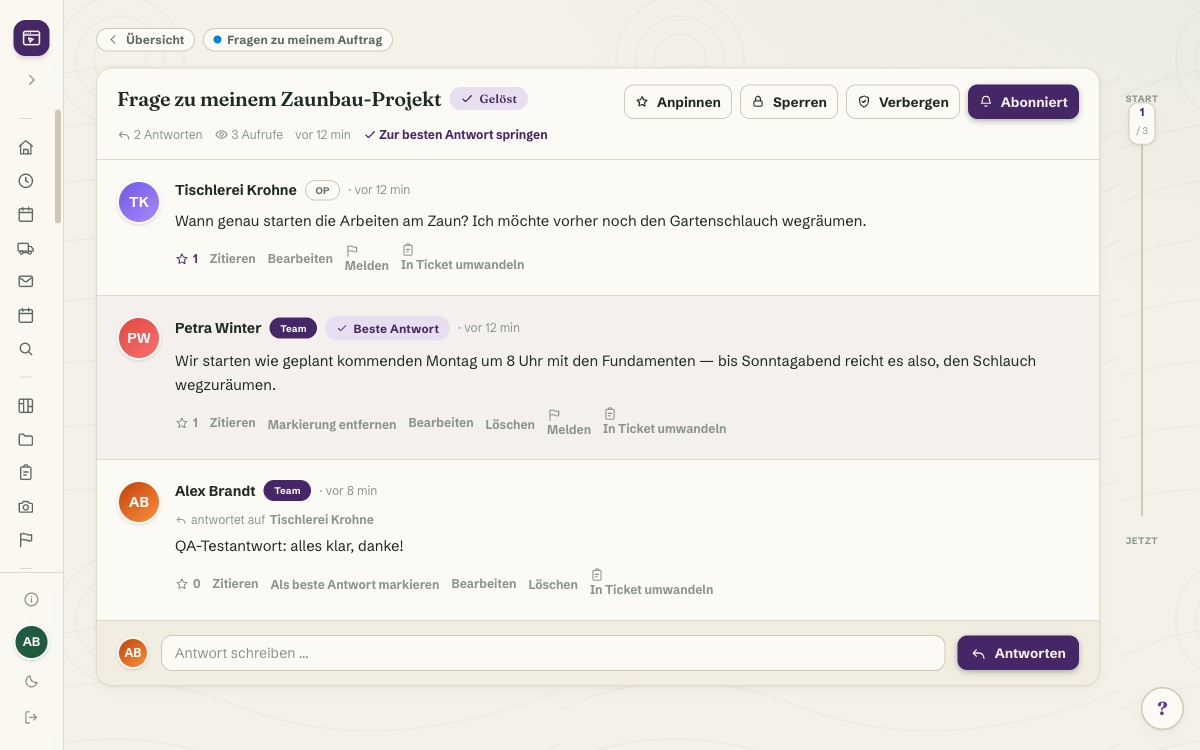Click Petra Winter's PW avatar

139,338
